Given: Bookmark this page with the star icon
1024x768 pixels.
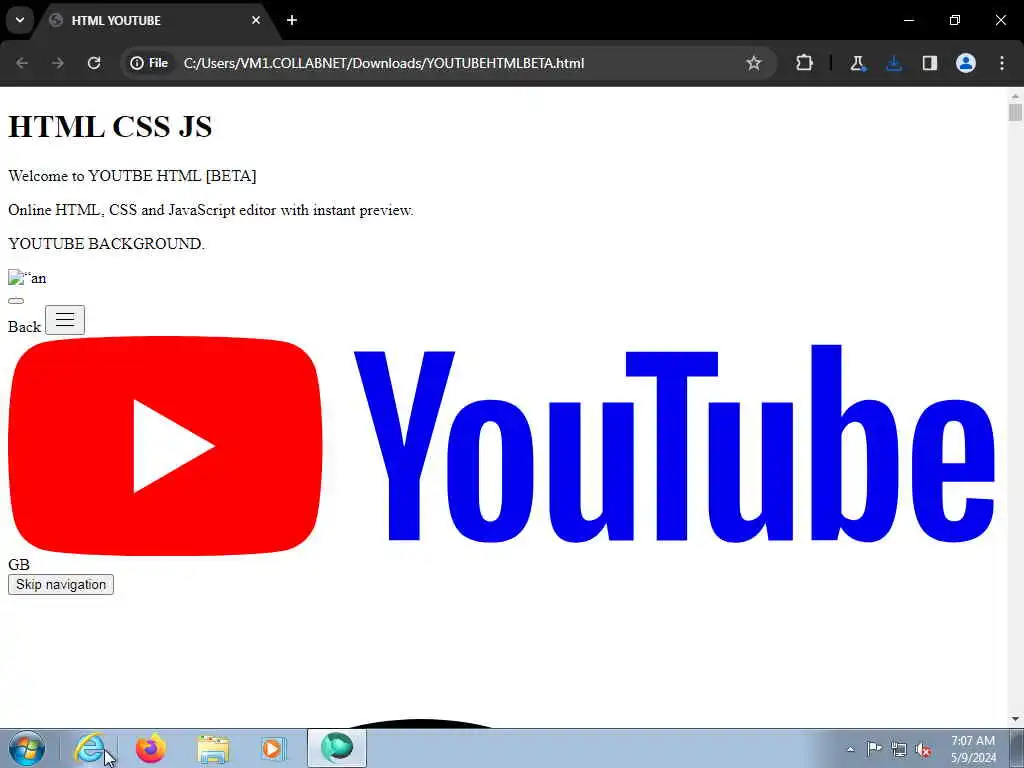Looking at the screenshot, I should (x=754, y=63).
